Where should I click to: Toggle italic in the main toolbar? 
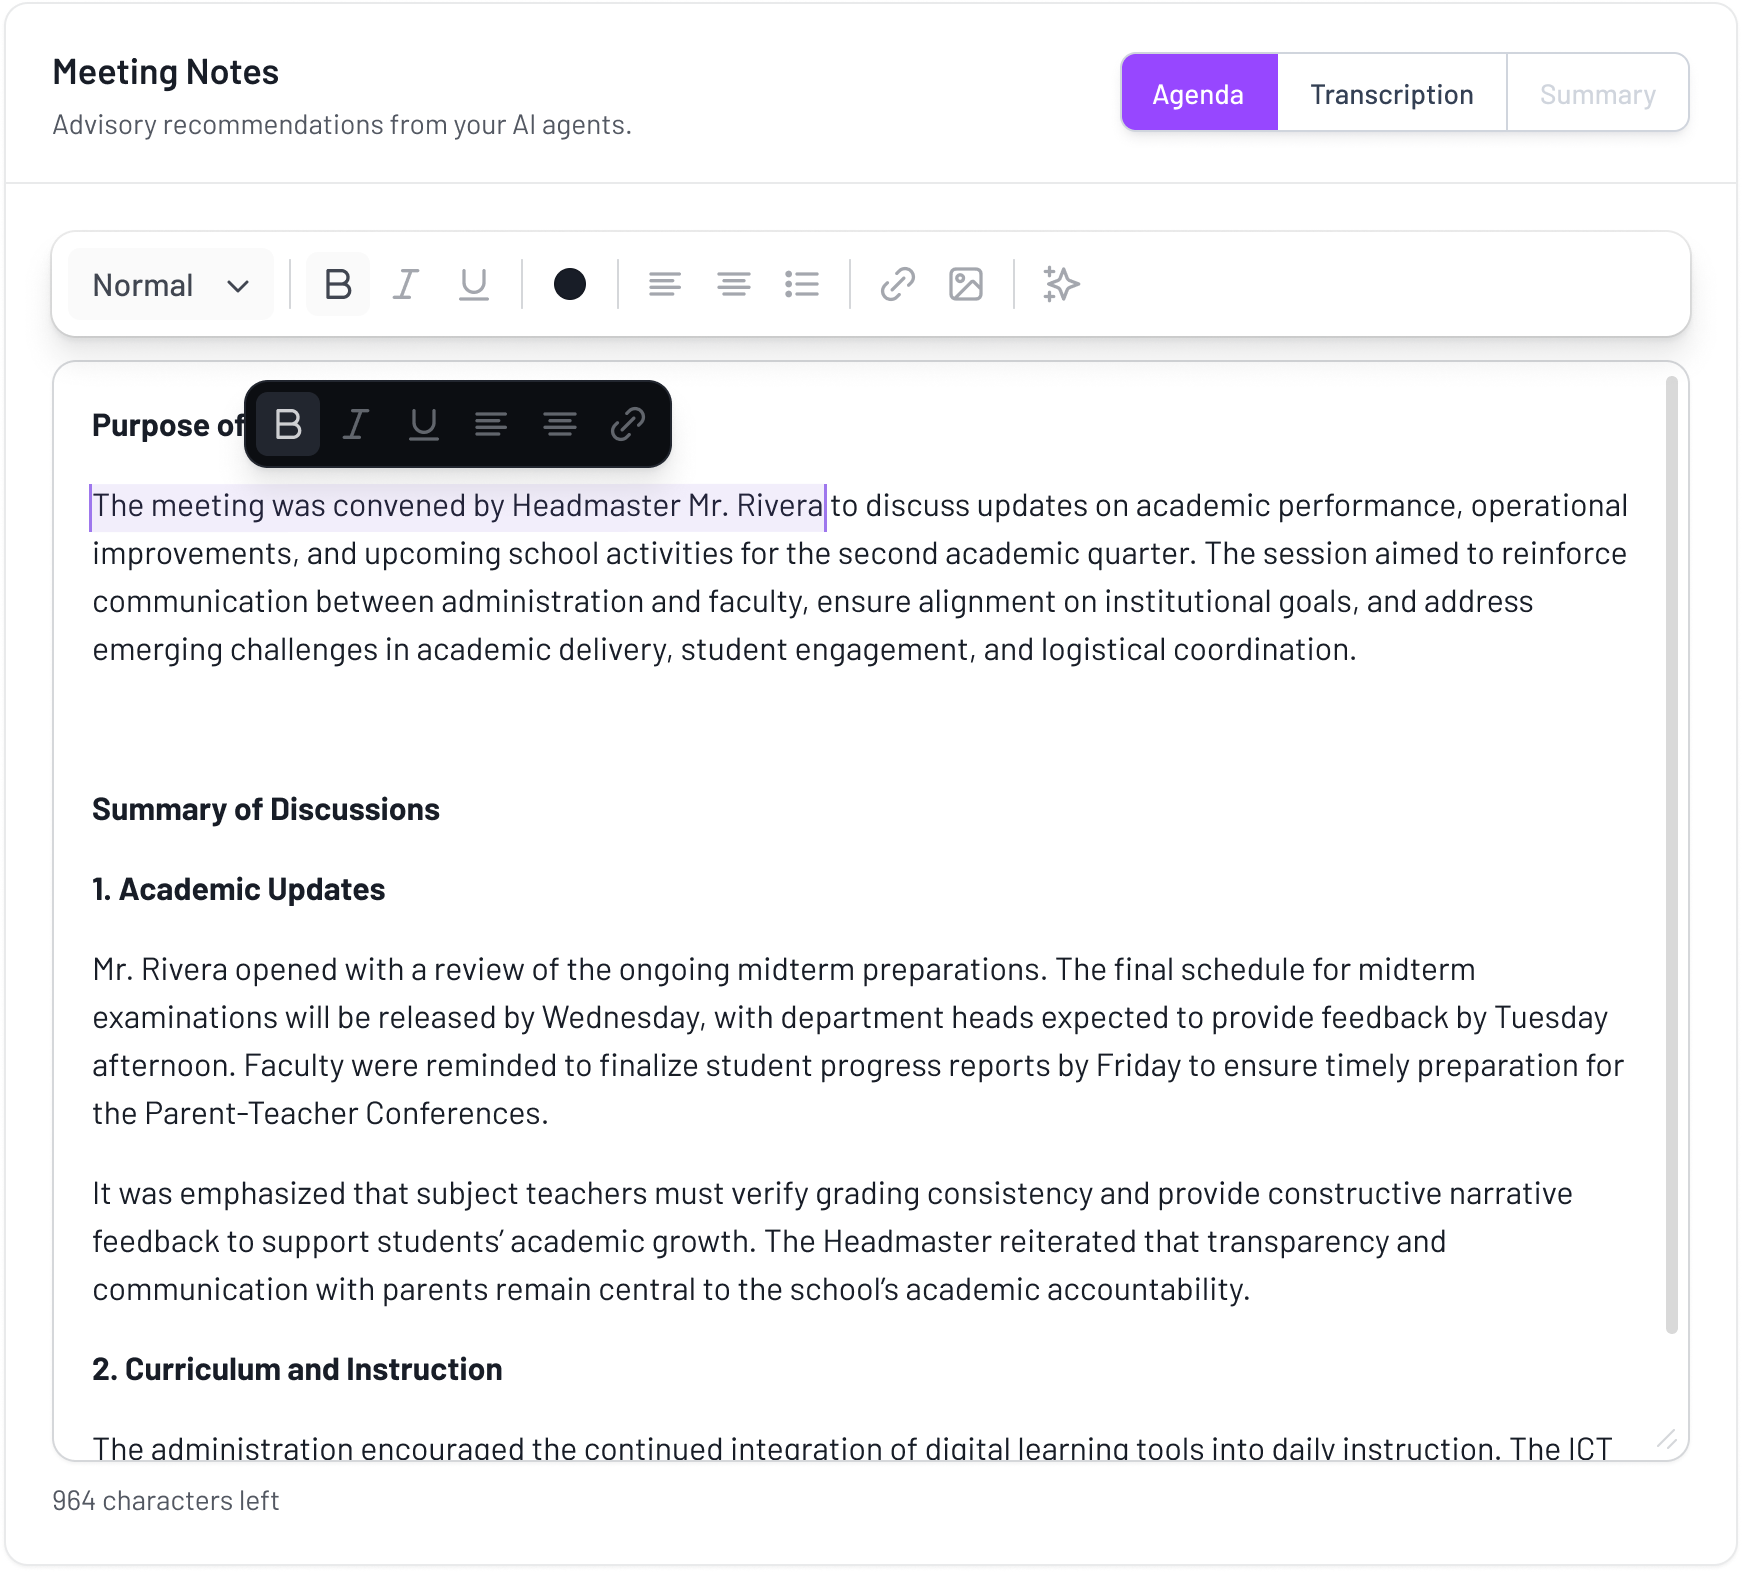click(405, 285)
